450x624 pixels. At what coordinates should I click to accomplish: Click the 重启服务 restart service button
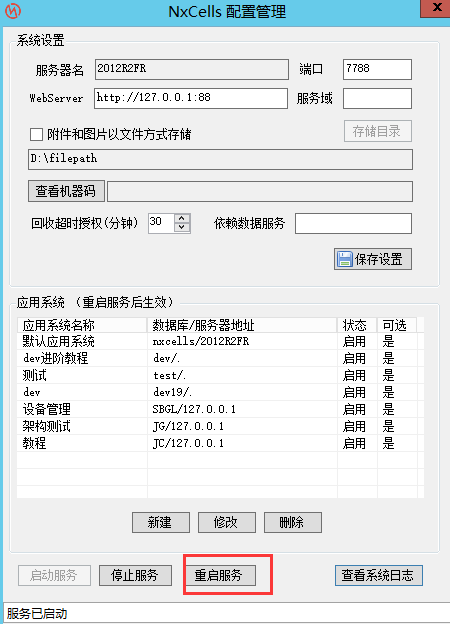click(x=219, y=575)
